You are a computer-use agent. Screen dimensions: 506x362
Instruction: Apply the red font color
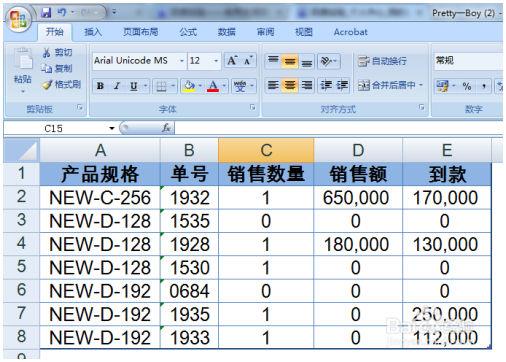coord(213,86)
